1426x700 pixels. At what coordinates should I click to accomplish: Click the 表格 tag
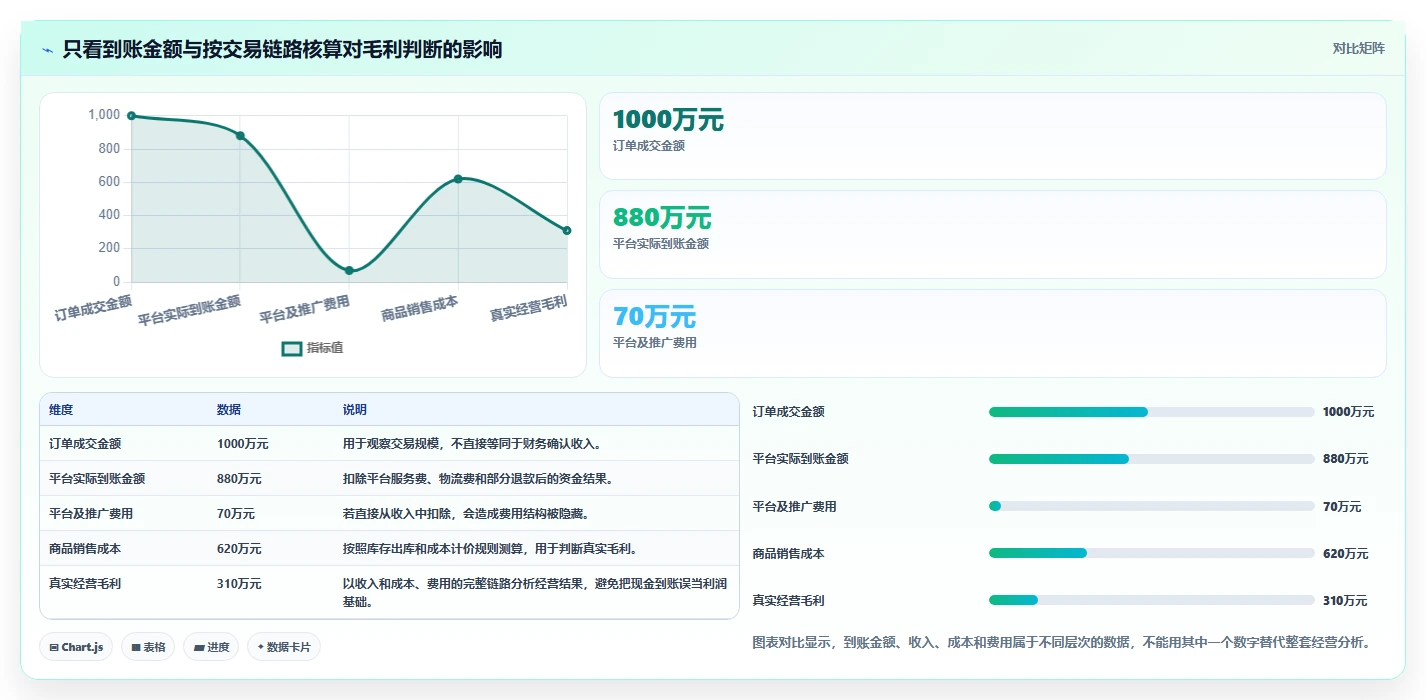click(148, 647)
